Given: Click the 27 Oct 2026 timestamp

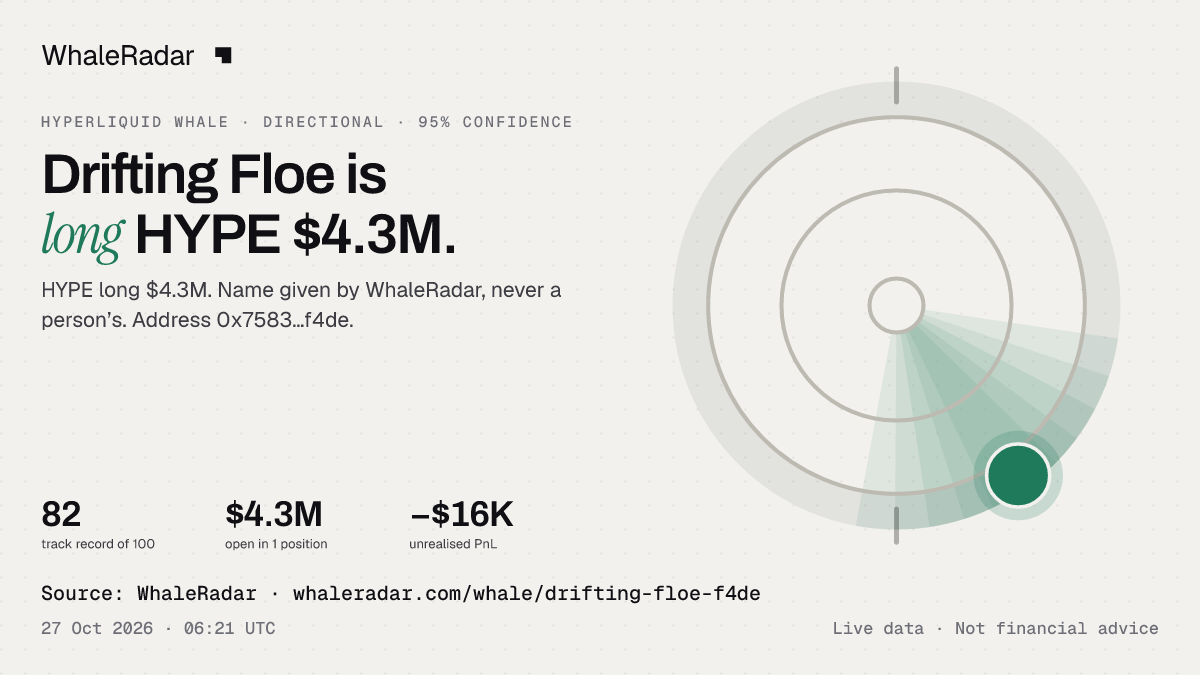Looking at the screenshot, I should pos(97,629).
